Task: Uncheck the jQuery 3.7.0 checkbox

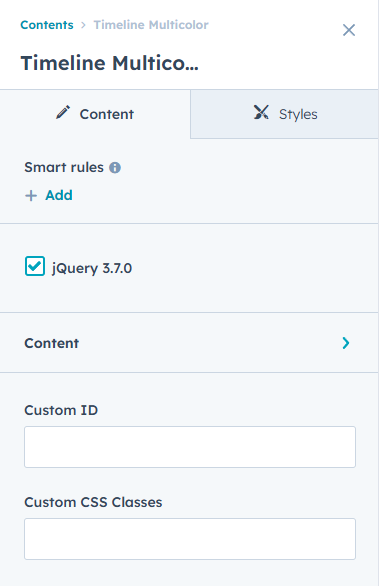Action: point(35,266)
